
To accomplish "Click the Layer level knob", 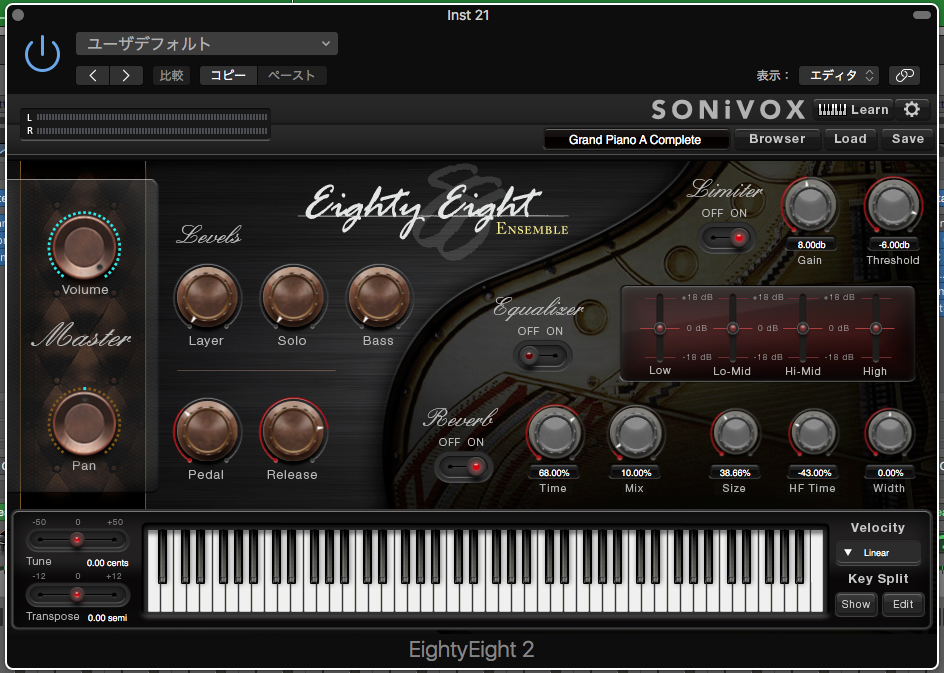I will coord(206,298).
